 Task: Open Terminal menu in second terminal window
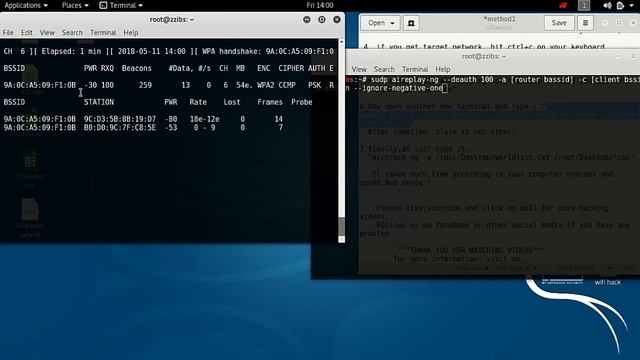pyautogui.click(x=415, y=69)
